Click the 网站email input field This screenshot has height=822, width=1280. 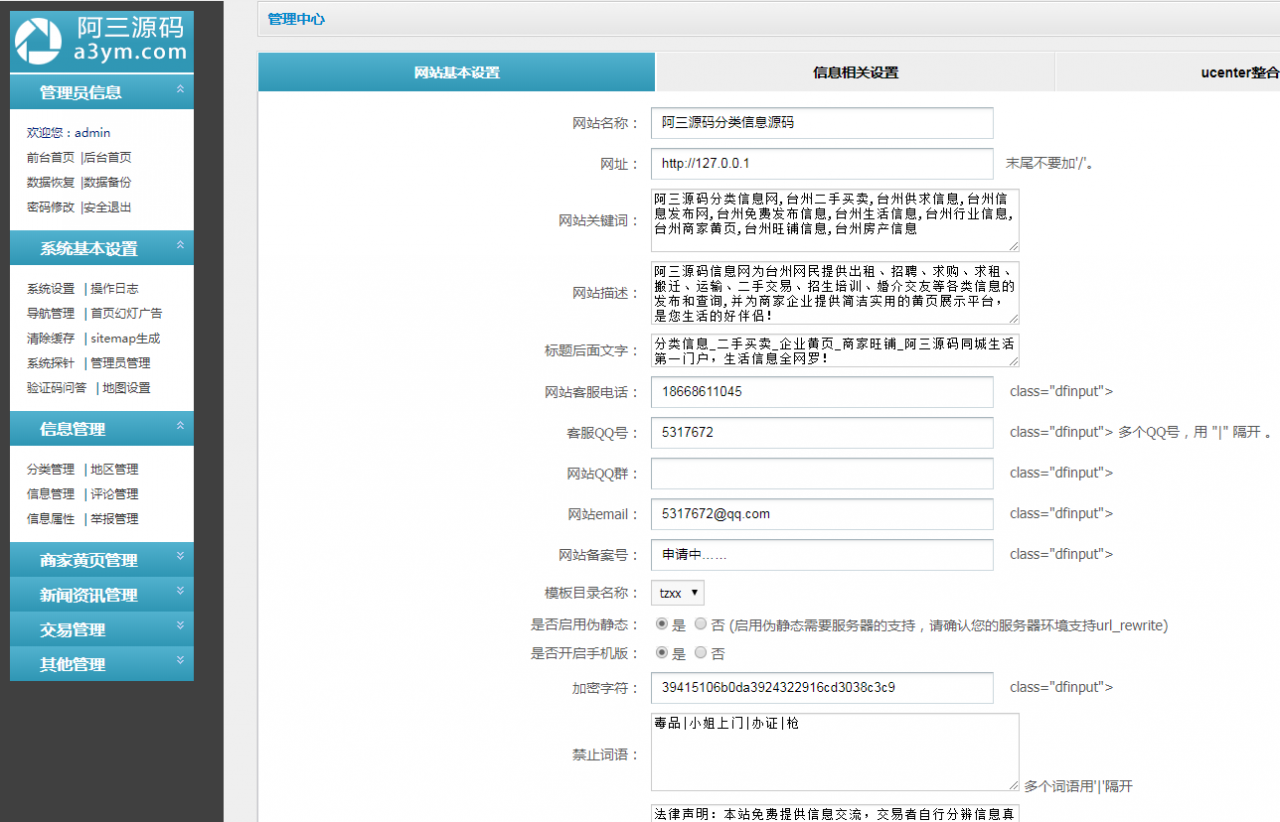822,514
